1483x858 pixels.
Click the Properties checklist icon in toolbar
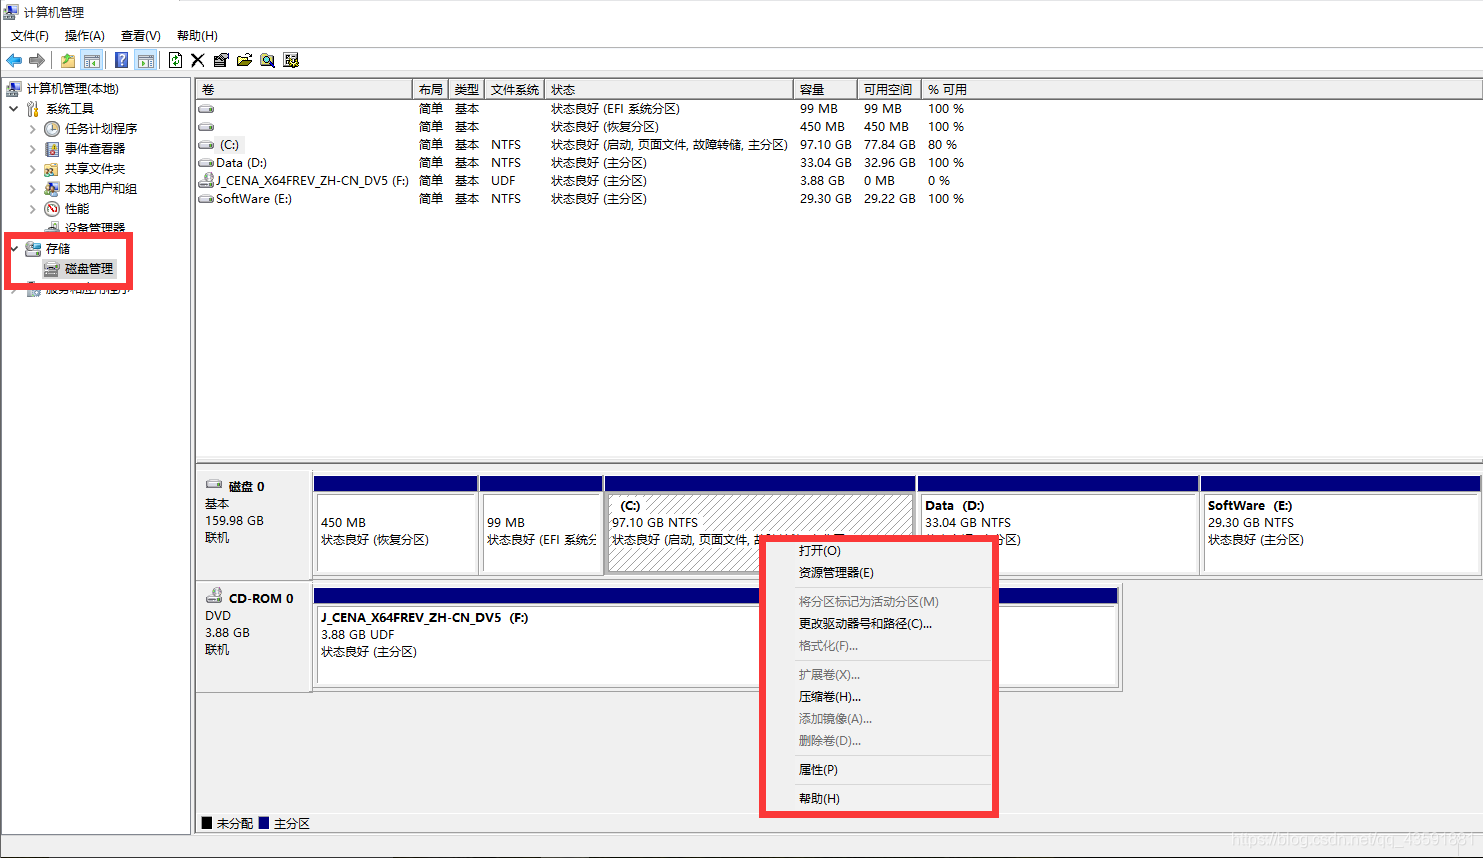tap(221, 61)
